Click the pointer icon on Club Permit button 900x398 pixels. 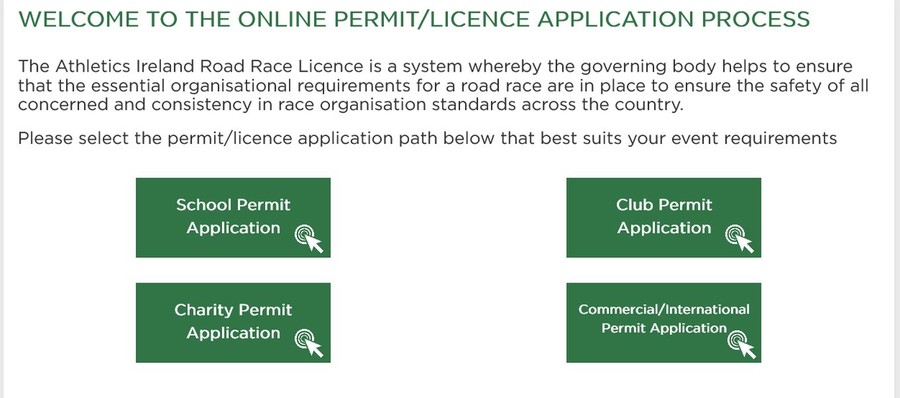[739, 238]
